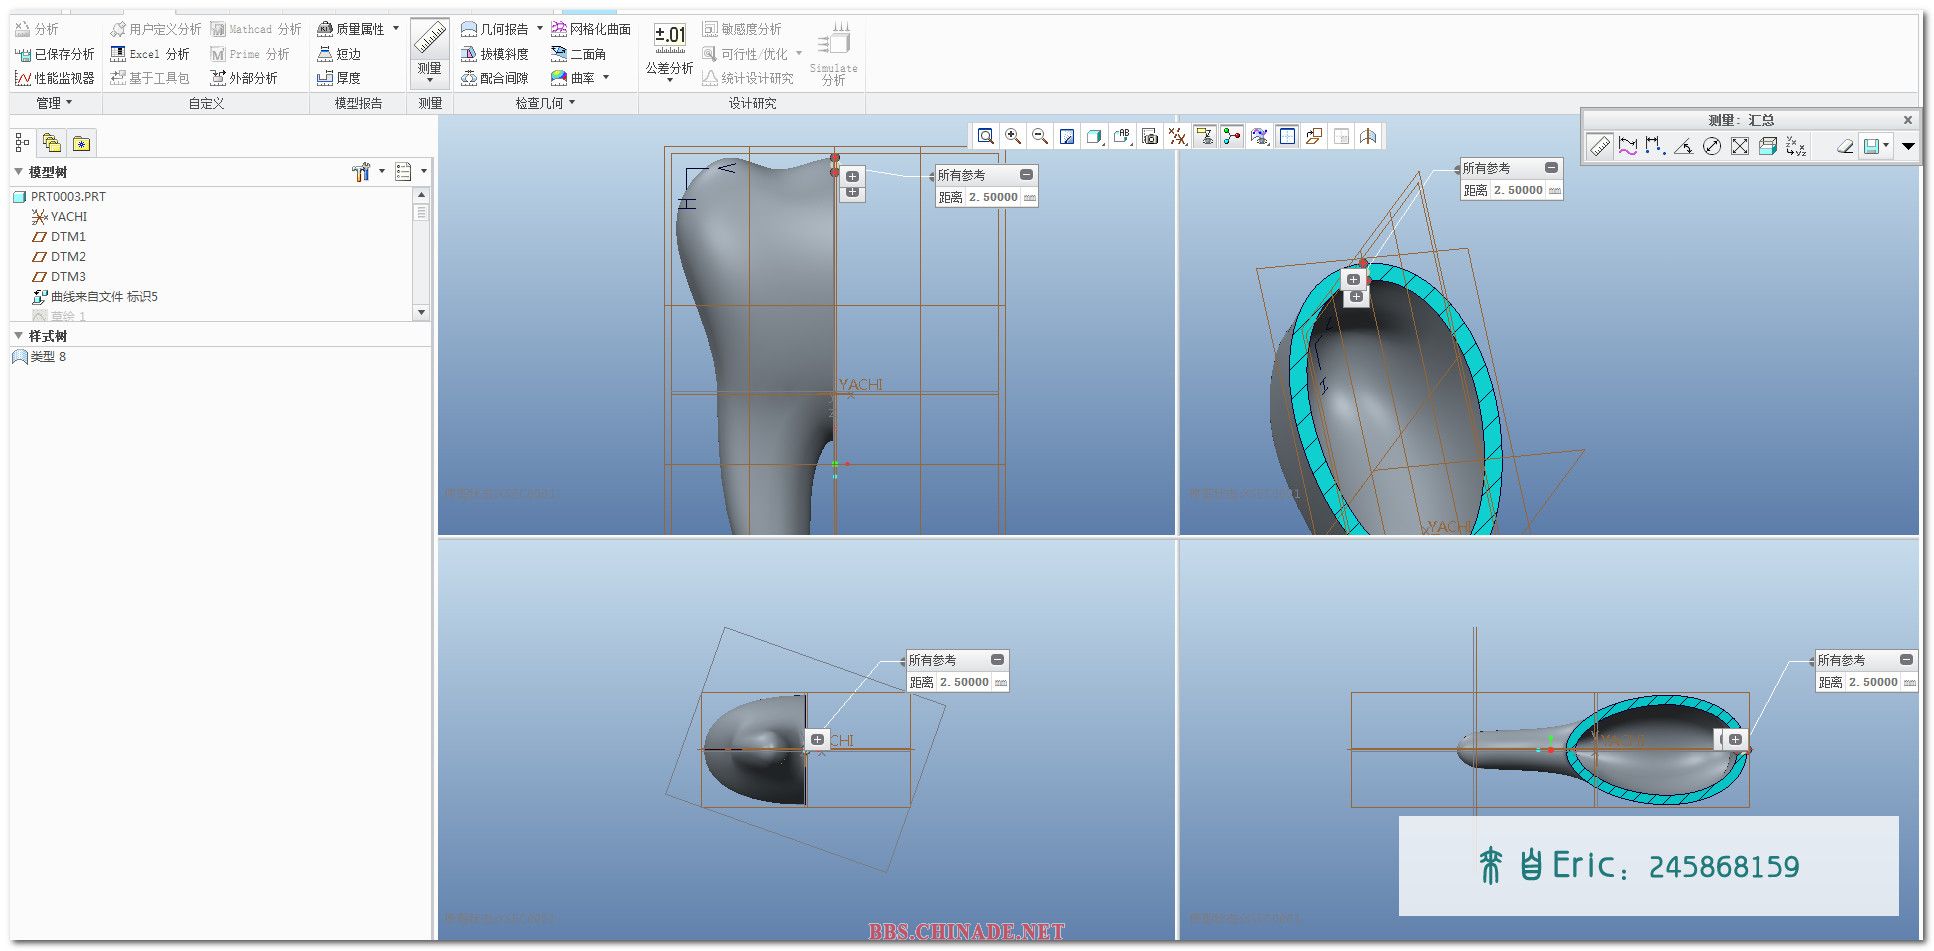
Task: Select 曲线来自文件 标识5 tree item
Action: pos(104,297)
